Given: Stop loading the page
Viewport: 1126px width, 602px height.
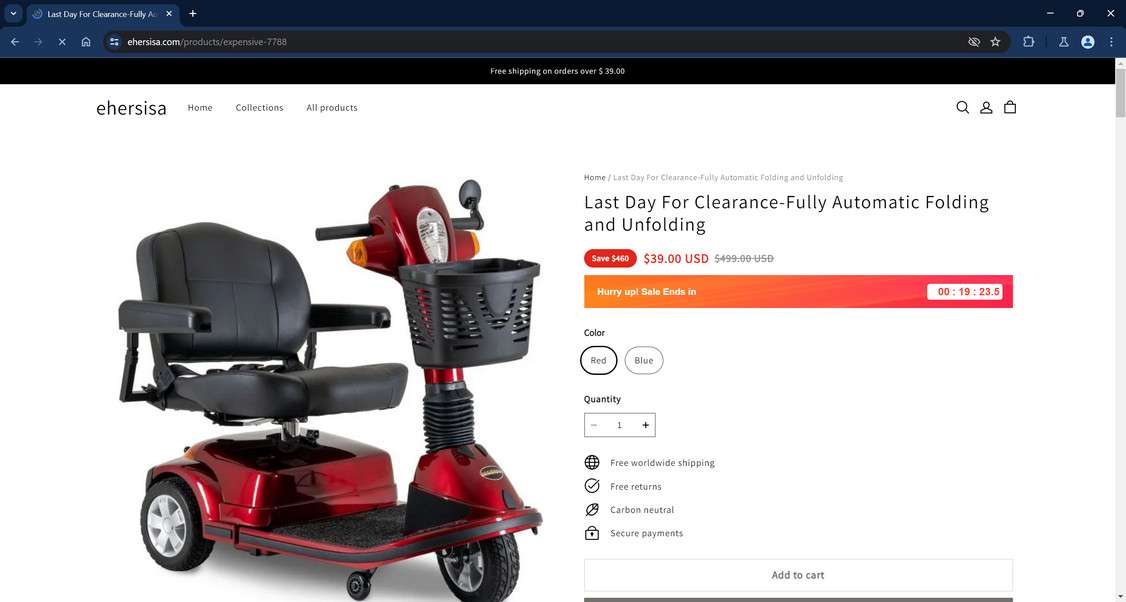Looking at the screenshot, I should coord(62,42).
